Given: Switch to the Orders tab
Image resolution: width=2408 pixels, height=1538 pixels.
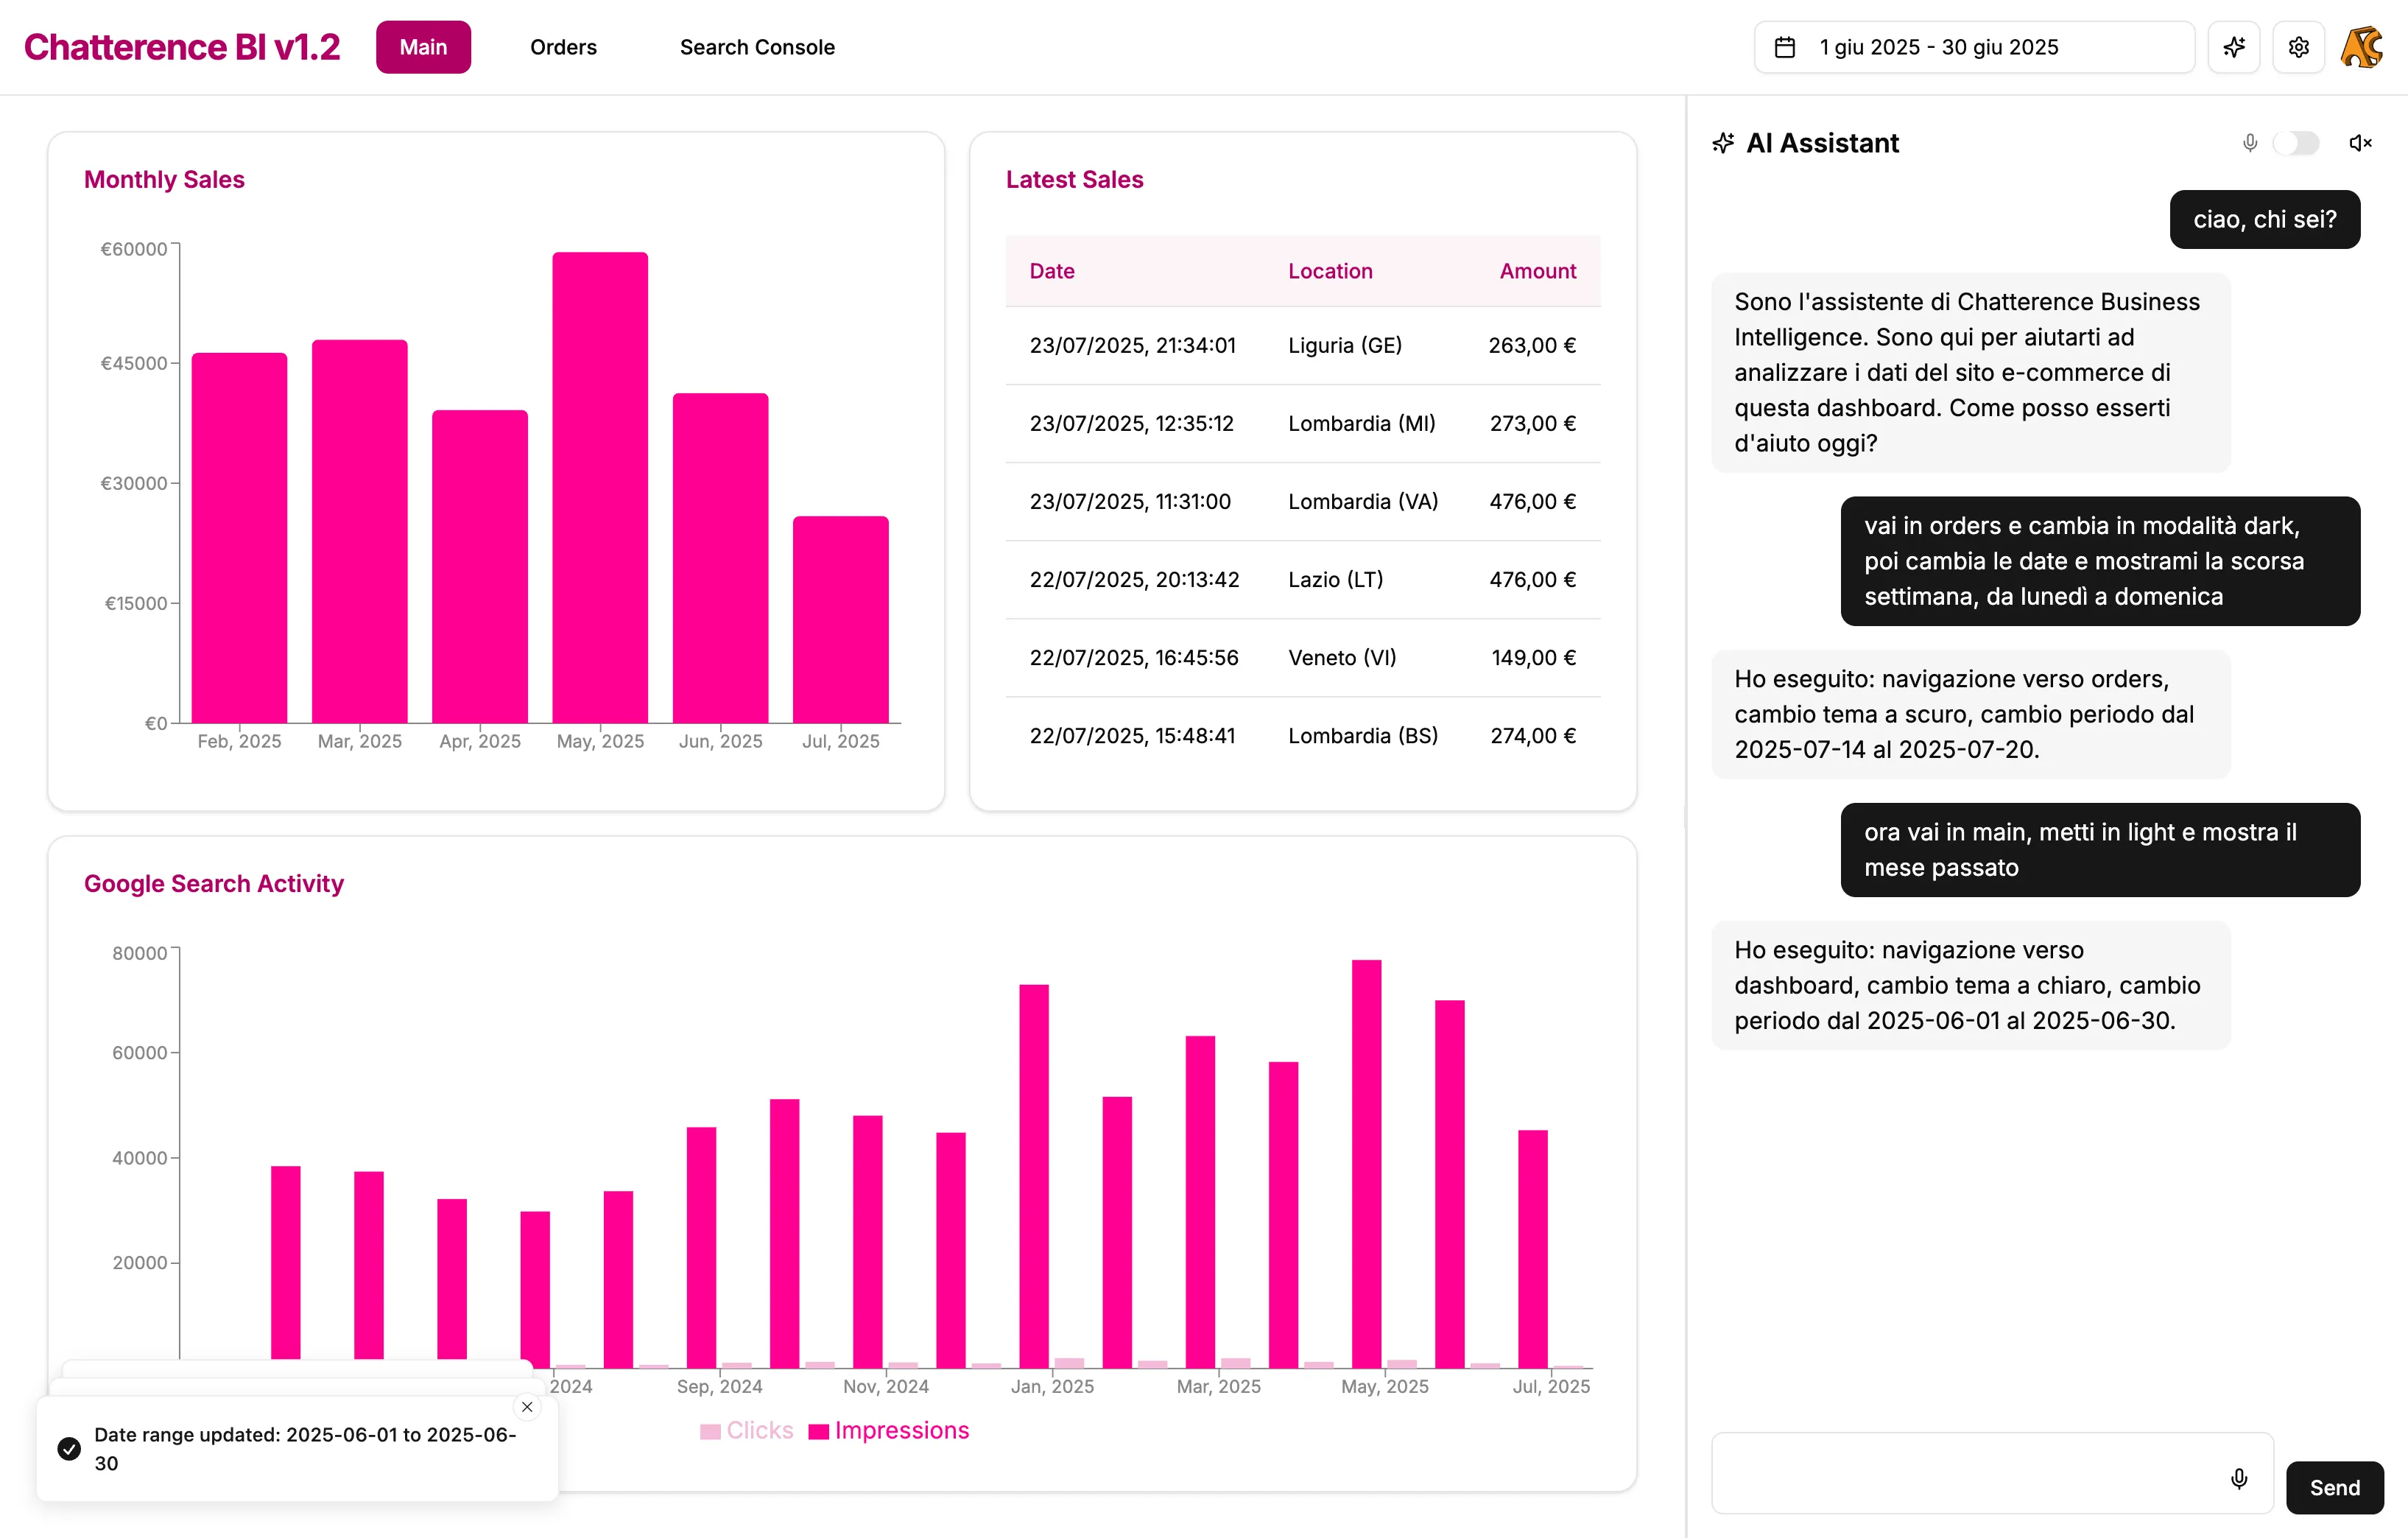Looking at the screenshot, I should 563,47.
